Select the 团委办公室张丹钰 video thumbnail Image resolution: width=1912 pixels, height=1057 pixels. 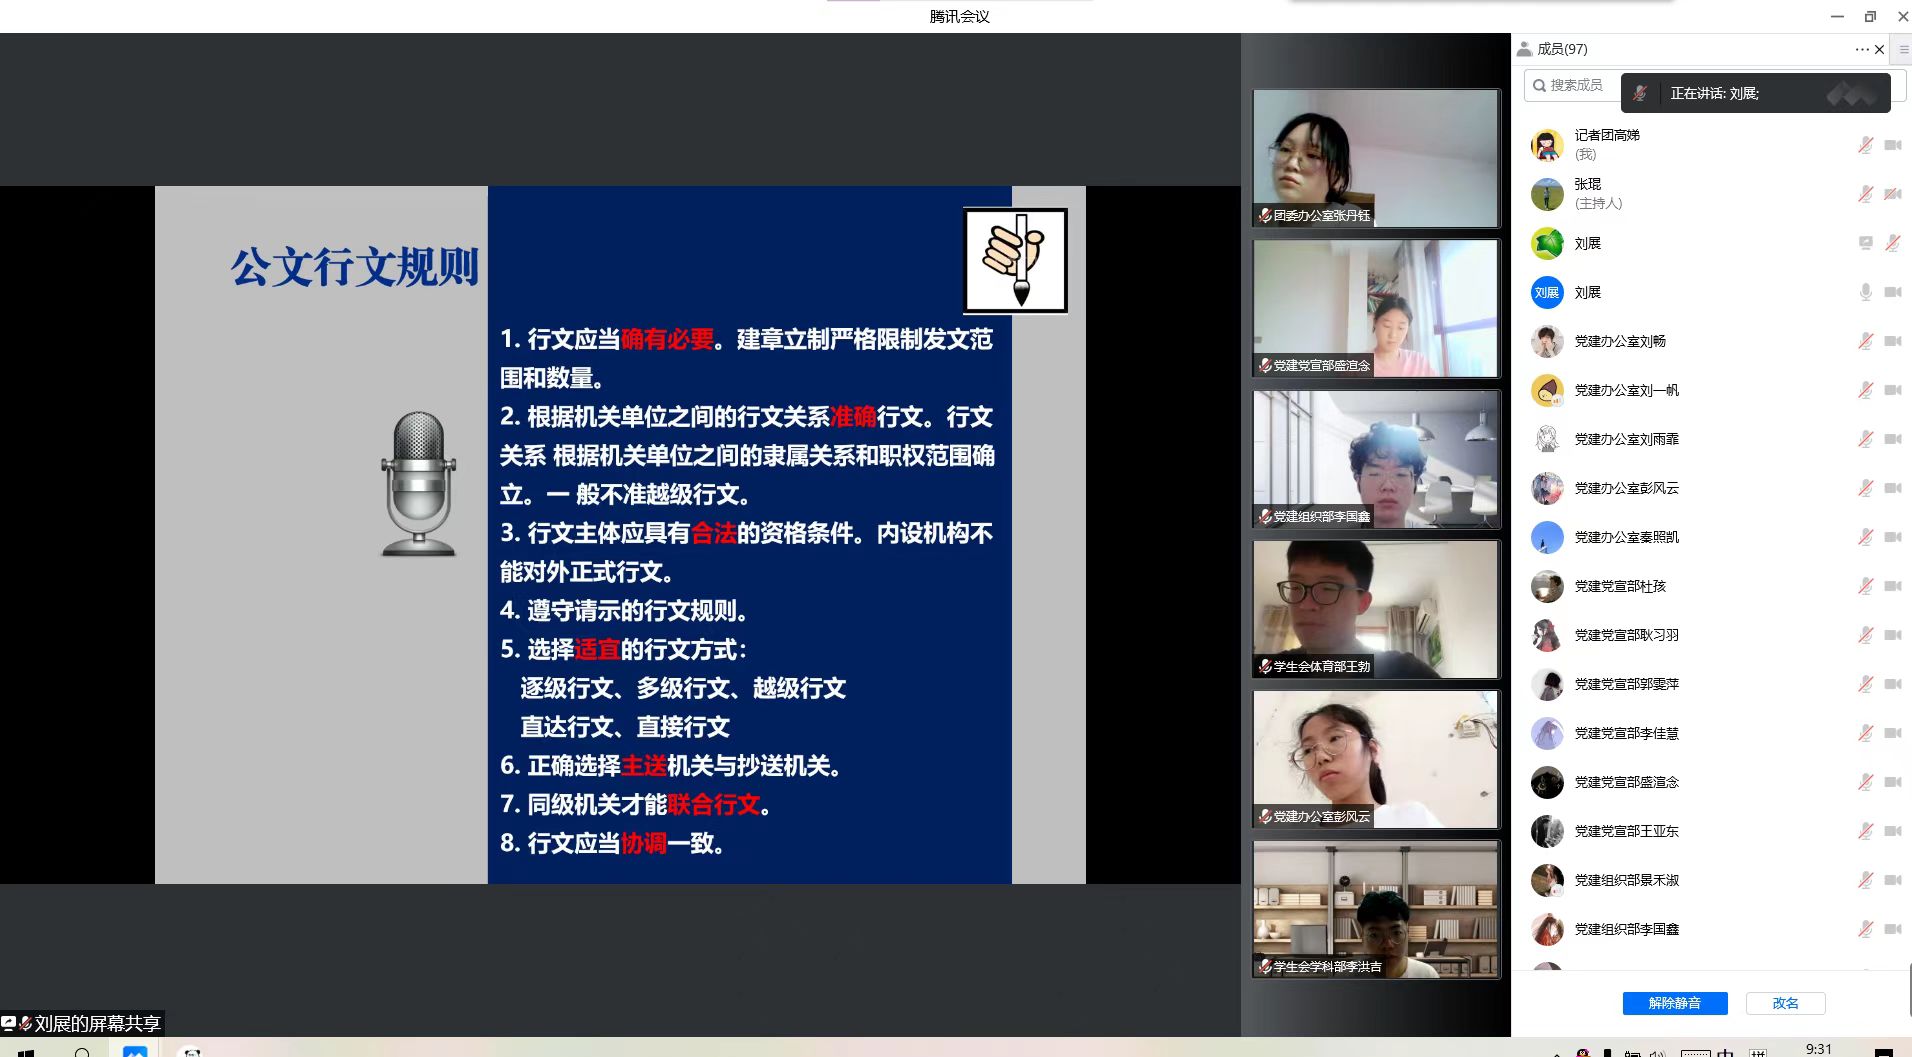point(1376,158)
